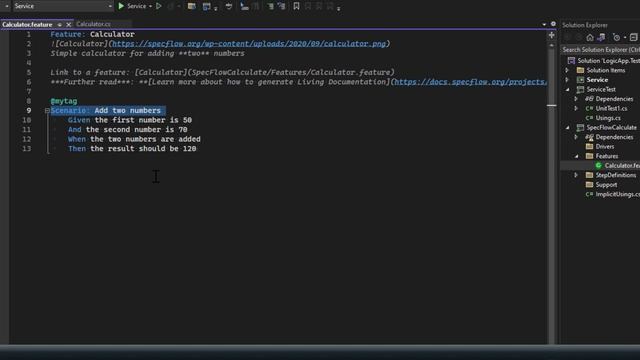640x360 pixels.
Task: Collapse all icon in Solution Explorer toolbar
Action: click(x=633, y=38)
